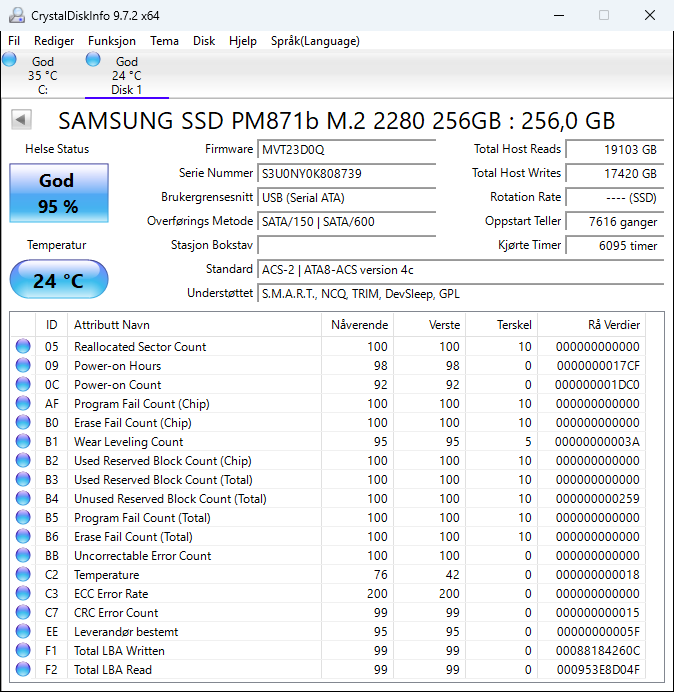Select the Wear Leveling Count attribute name
Viewport: 674px width, 692px height.
128,442
